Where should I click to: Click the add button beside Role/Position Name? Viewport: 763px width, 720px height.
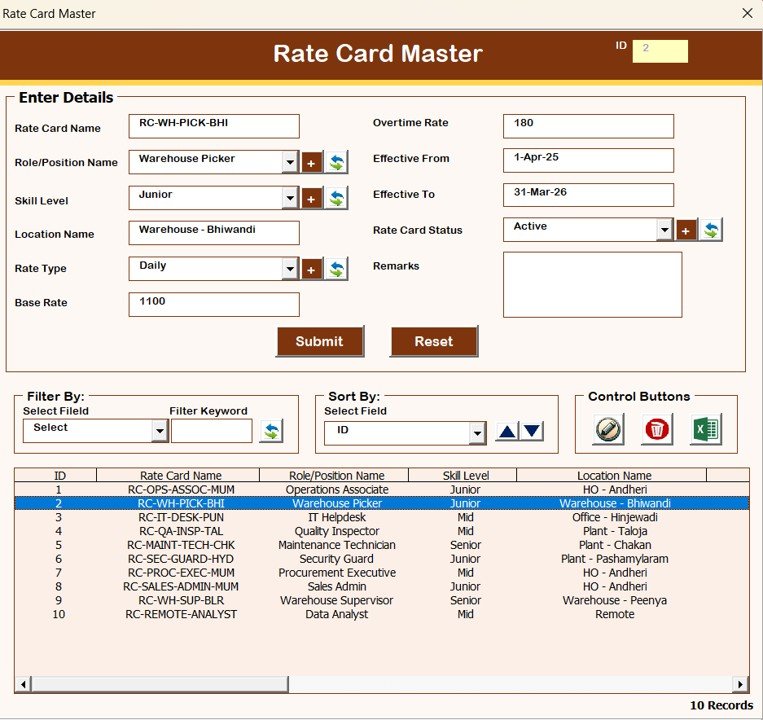(312, 163)
